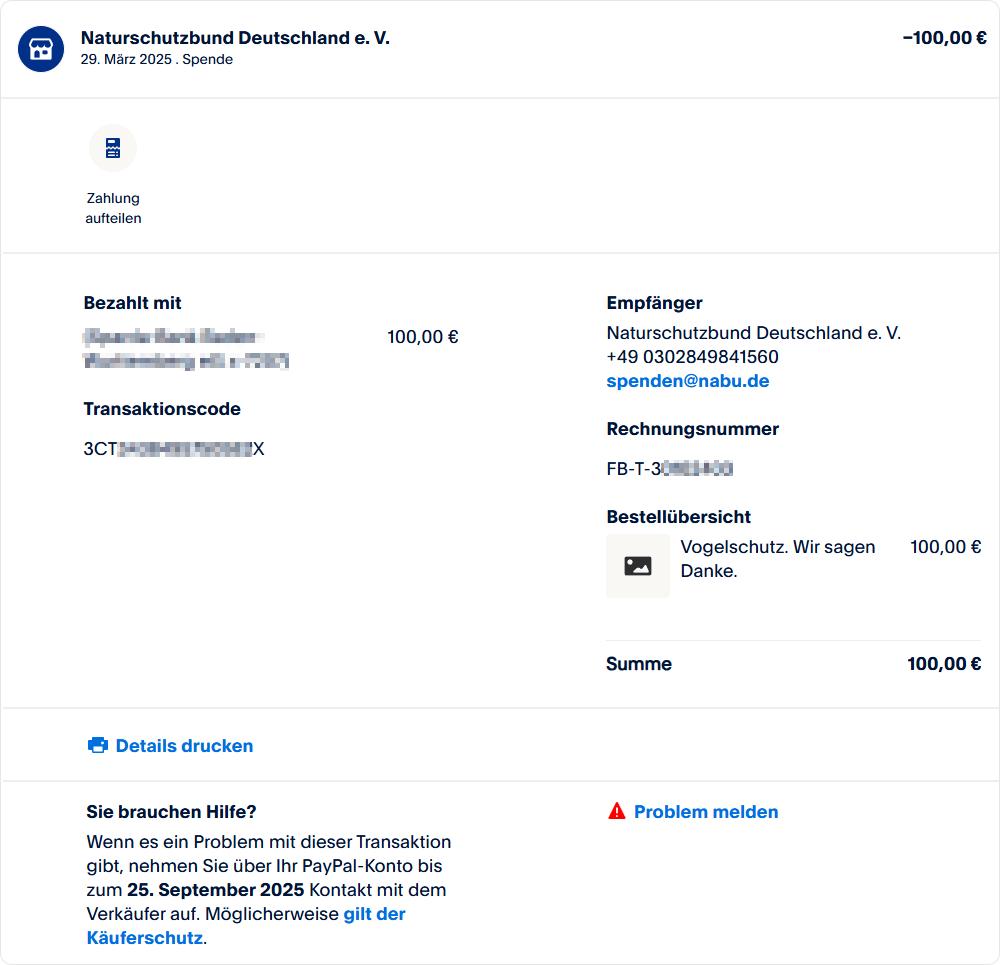Click the Summe total amount 100,00 €
Viewport: 1000px width, 965px height.
click(x=944, y=664)
